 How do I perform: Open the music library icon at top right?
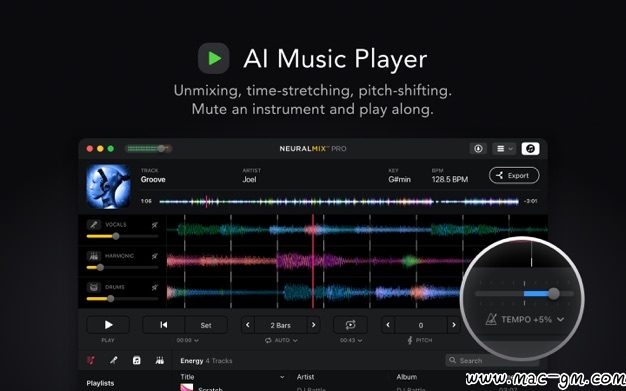coord(530,149)
